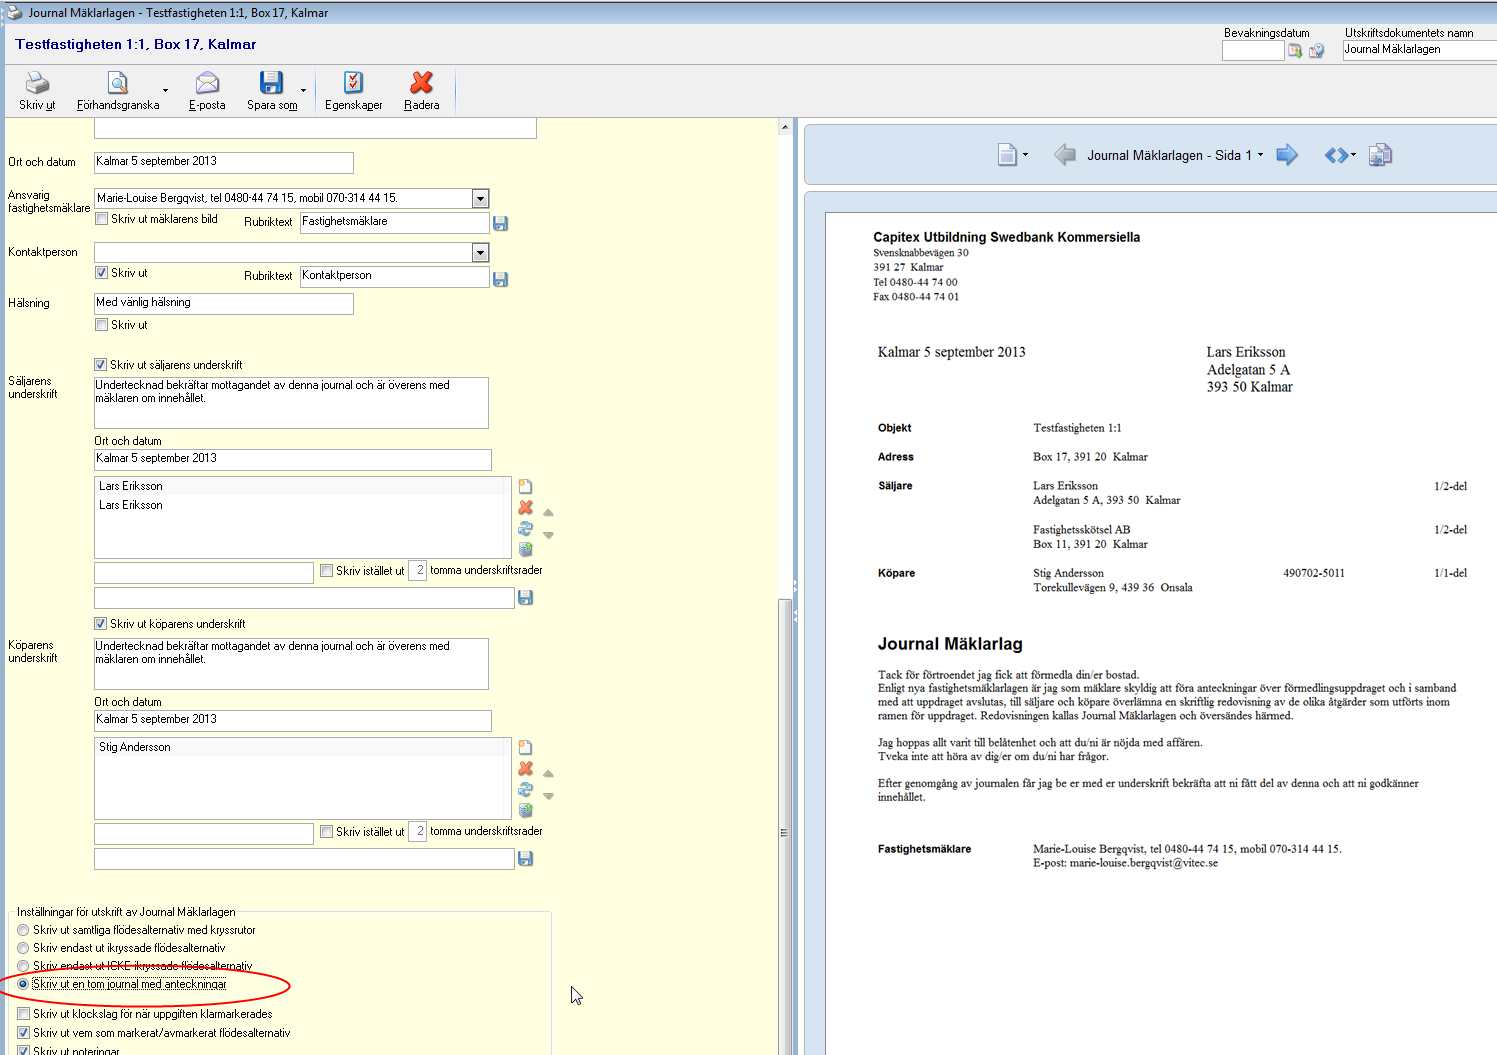Viewport: 1497px width, 1055px height.
Task: Click the copy documents icon in preview bar
Action: [1380, 155]
